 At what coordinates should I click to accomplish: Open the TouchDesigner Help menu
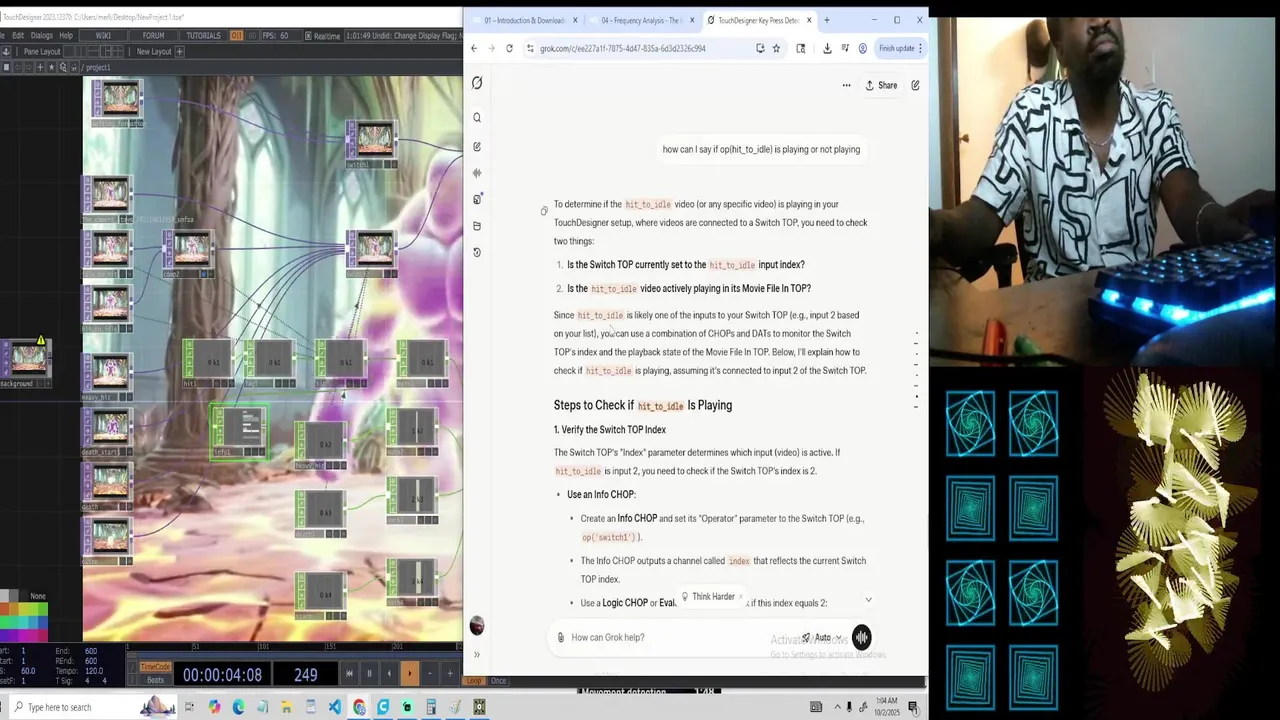66,36
